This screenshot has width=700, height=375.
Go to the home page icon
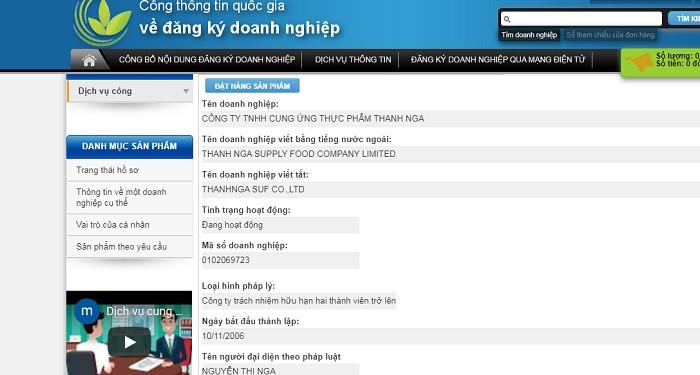(89, 60)
